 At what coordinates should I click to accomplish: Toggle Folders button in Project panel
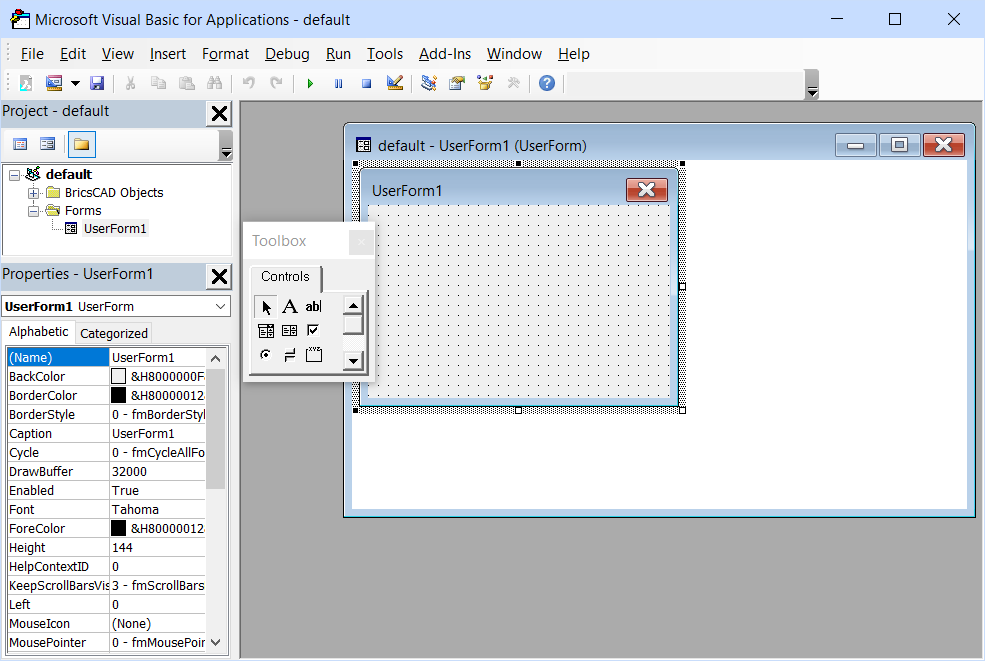pyautogui.click(x=82, y=145)
